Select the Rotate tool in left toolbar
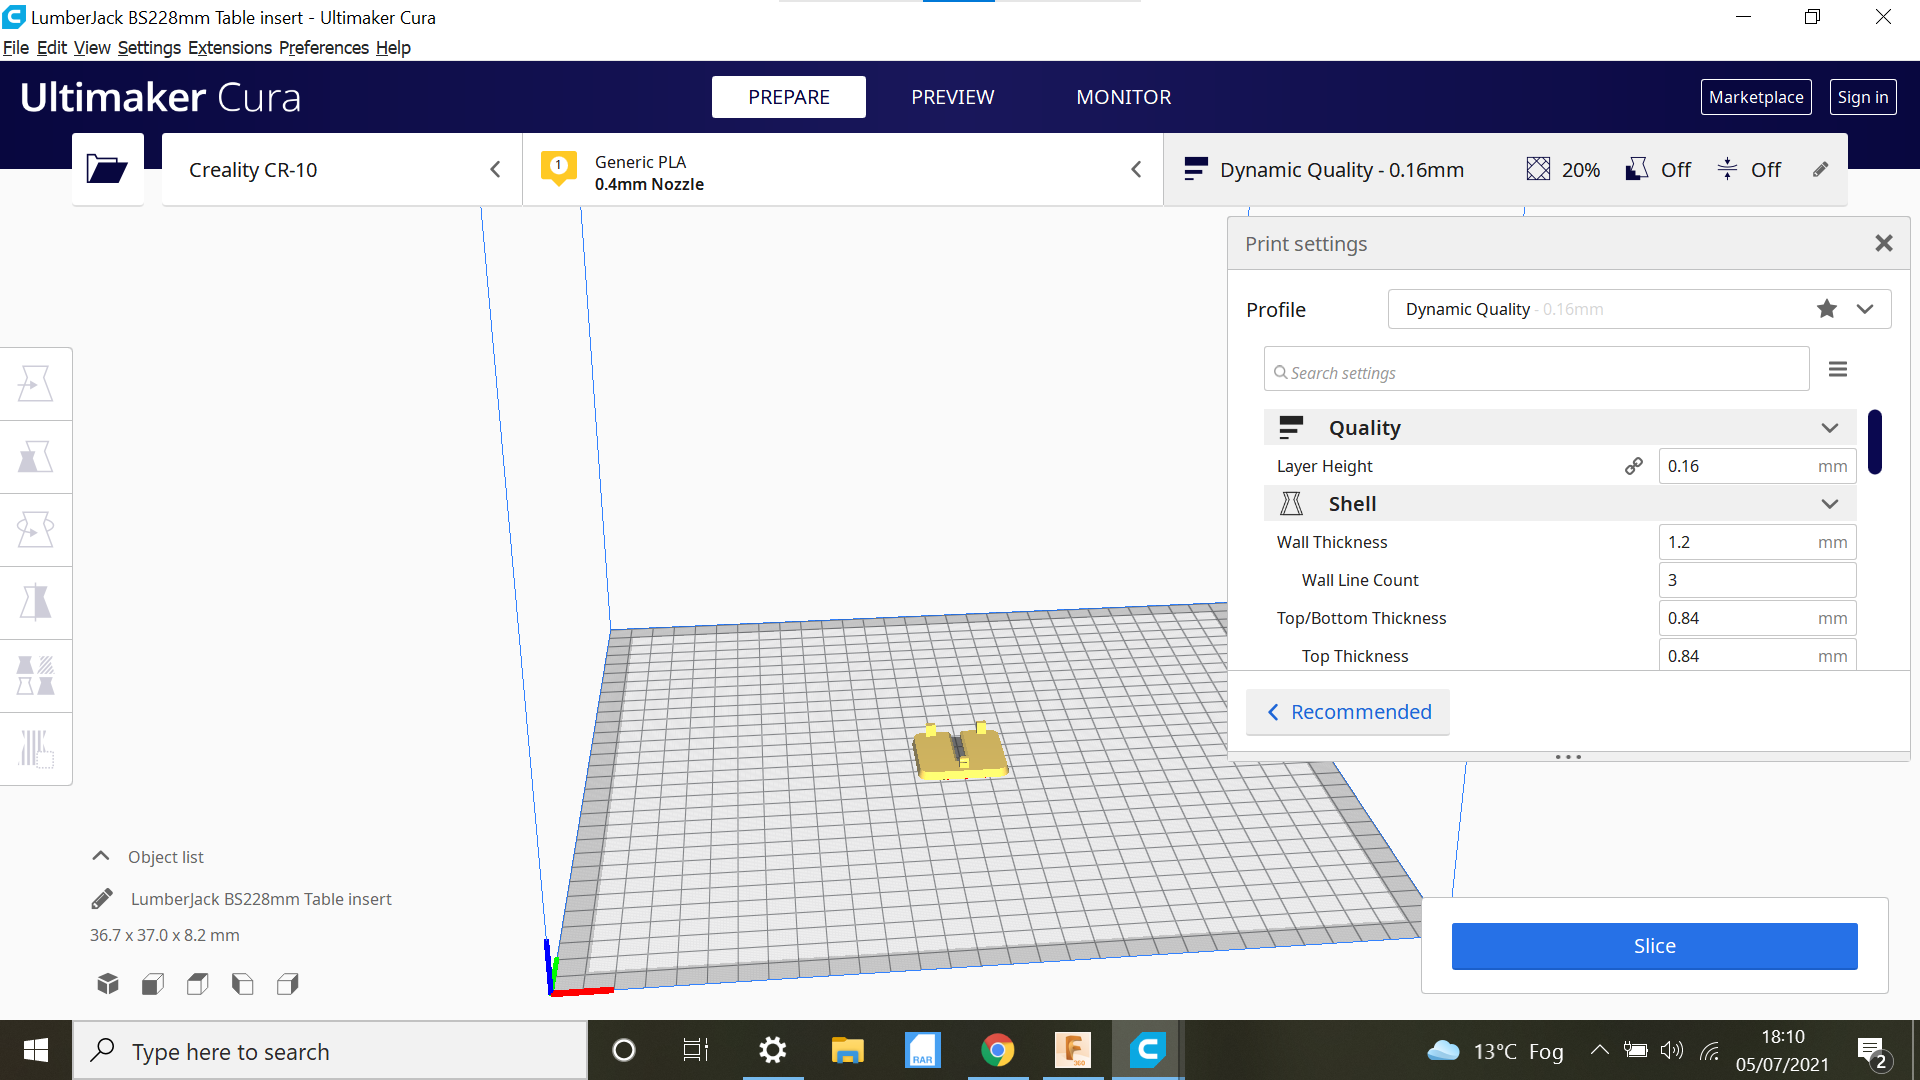Viewport: 1920px width, 1080px height. tap(36, 529)
